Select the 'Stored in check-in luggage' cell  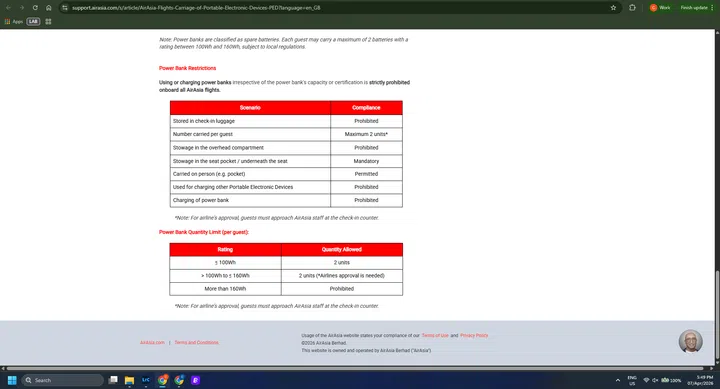[250, 121]
